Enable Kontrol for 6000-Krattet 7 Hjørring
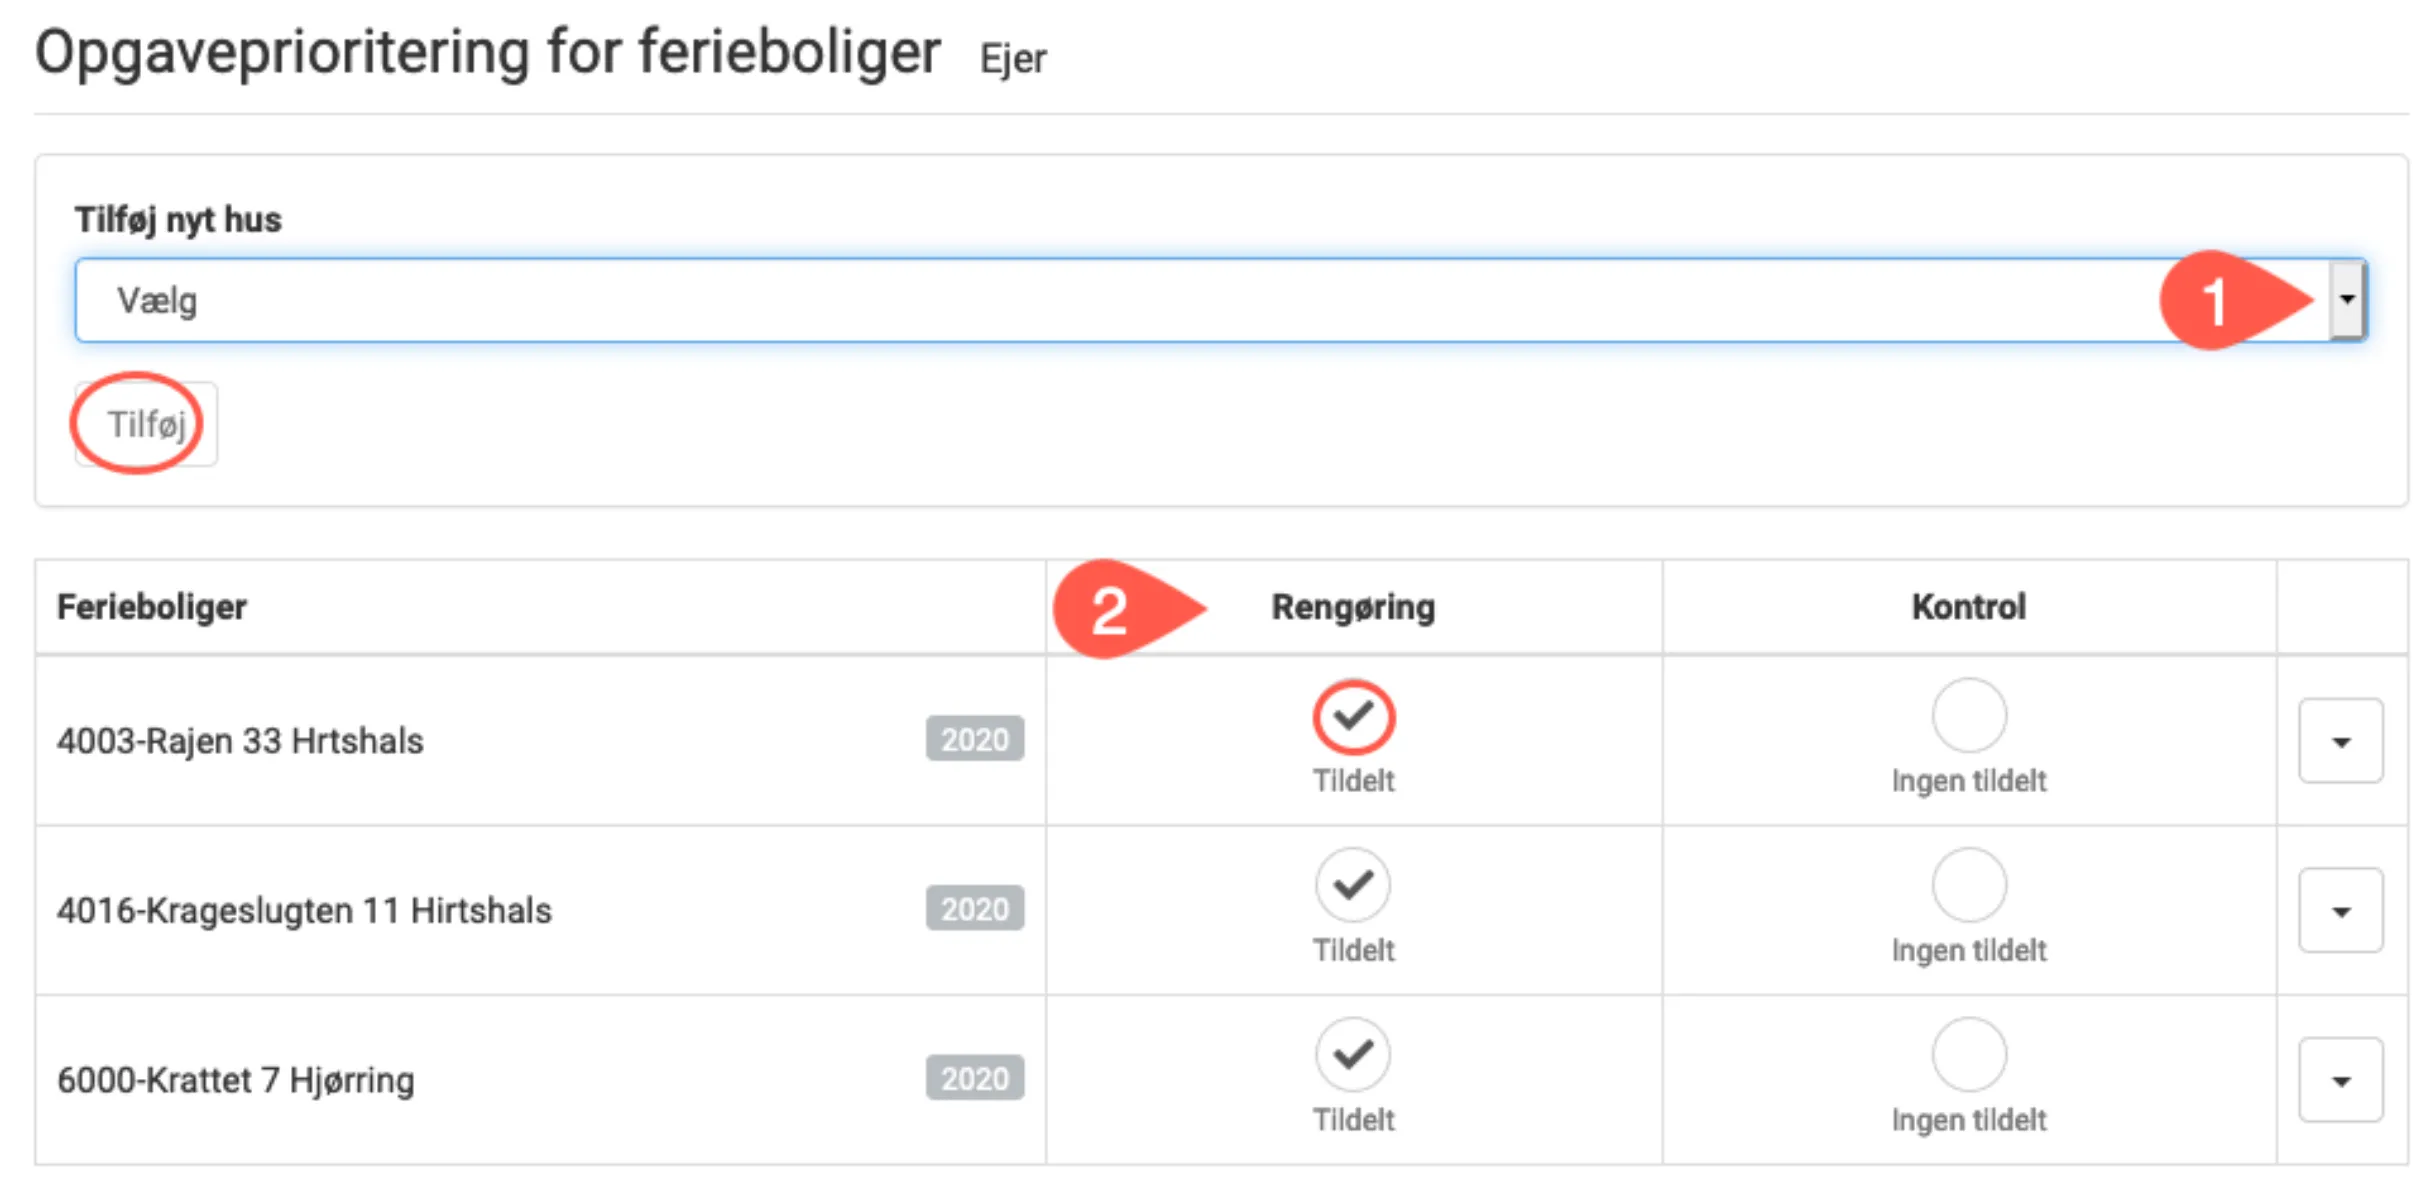2436x1180 pixels. 1969,1054
